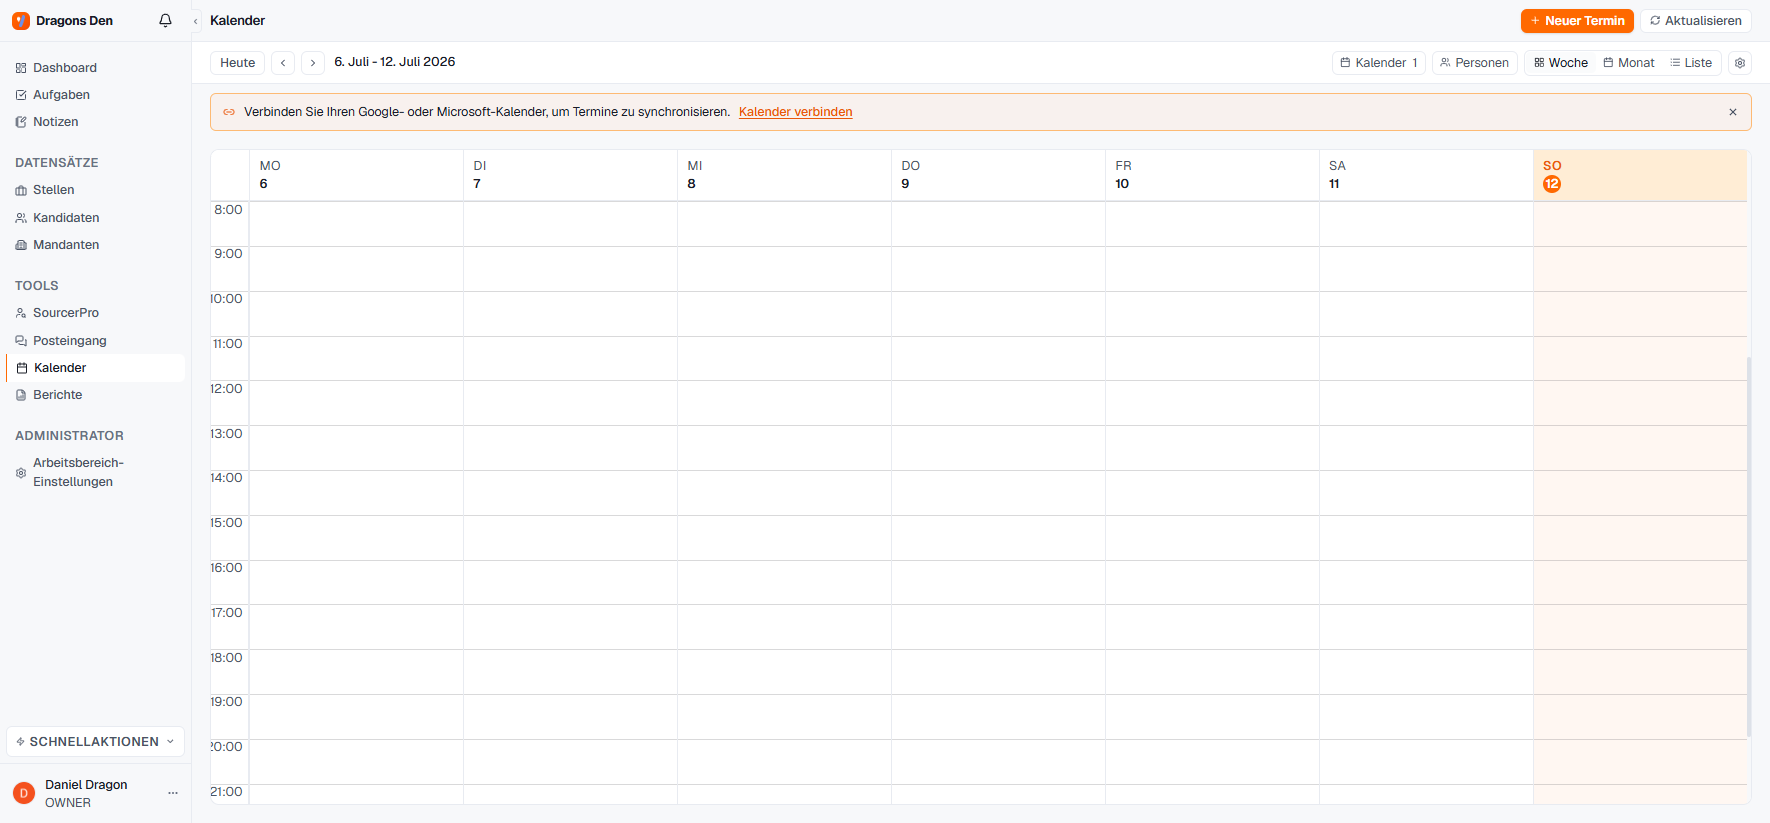Dismiss the calendar sync banner

[x=1733, y=112]
